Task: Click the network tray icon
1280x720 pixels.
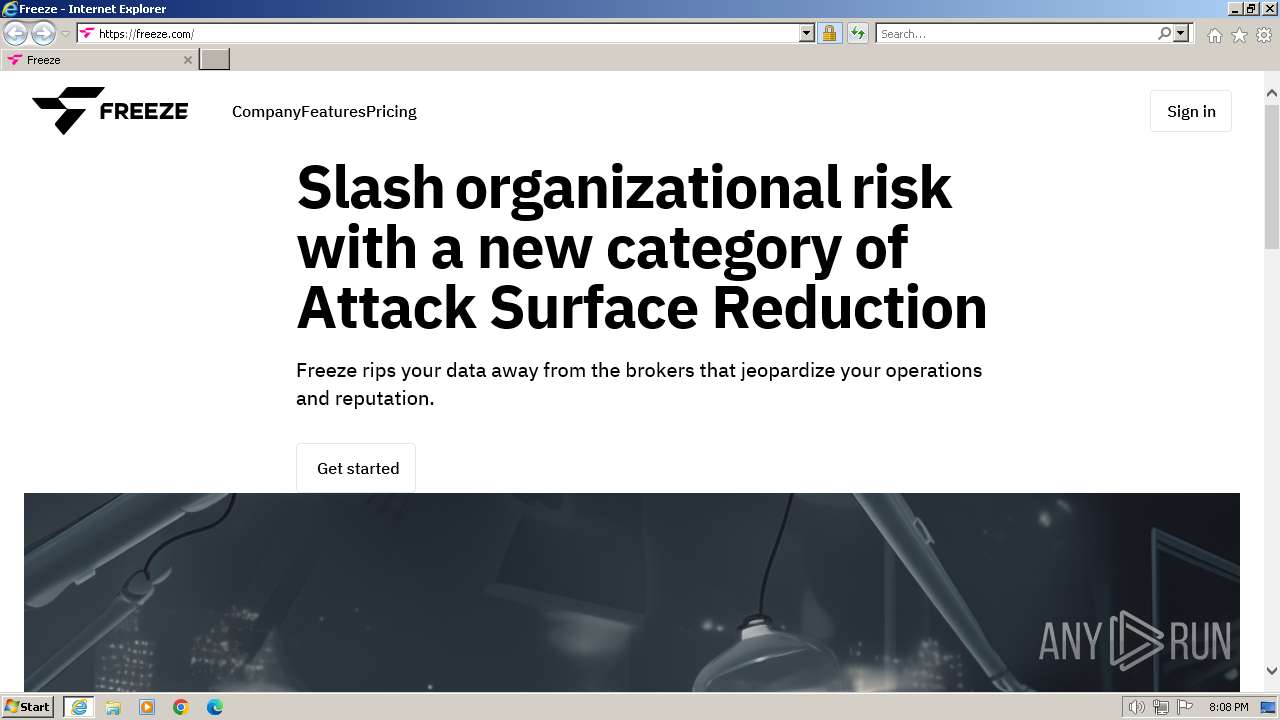Action: click(1161, 707)
